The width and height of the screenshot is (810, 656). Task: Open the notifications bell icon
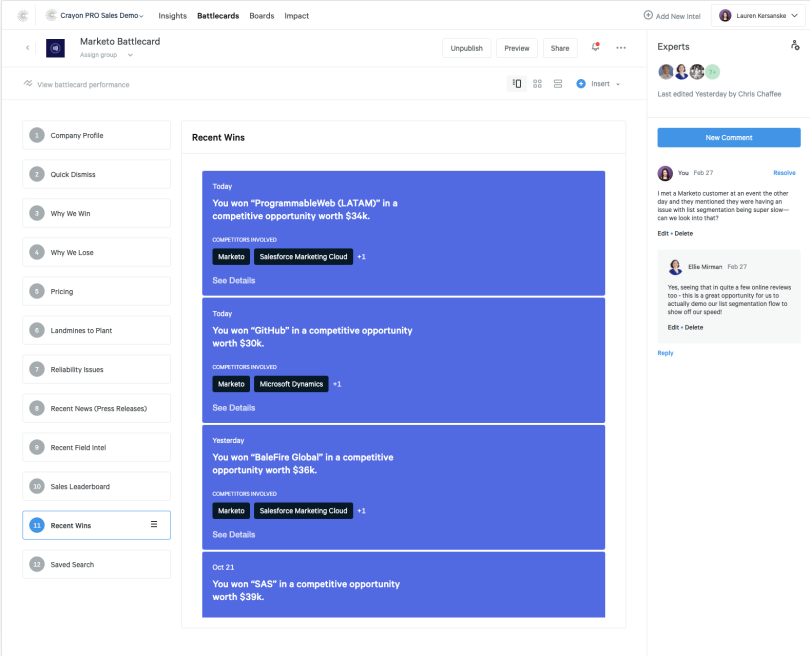[596, 47]
